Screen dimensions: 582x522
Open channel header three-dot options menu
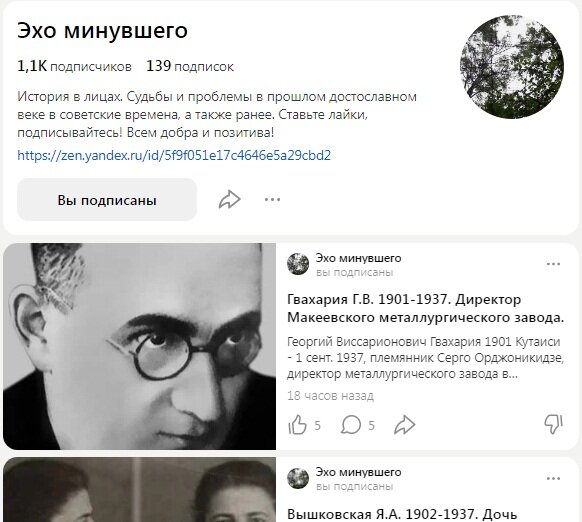(272, 200)
